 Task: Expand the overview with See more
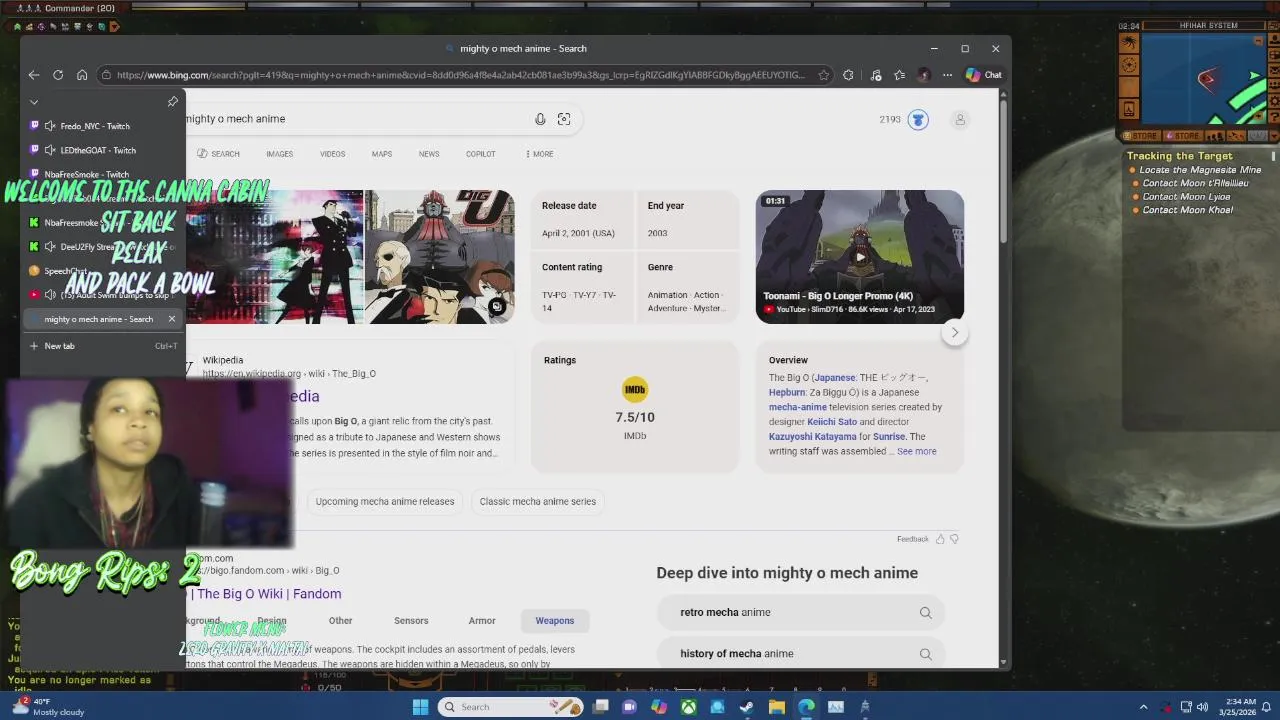tap(917, 451)
